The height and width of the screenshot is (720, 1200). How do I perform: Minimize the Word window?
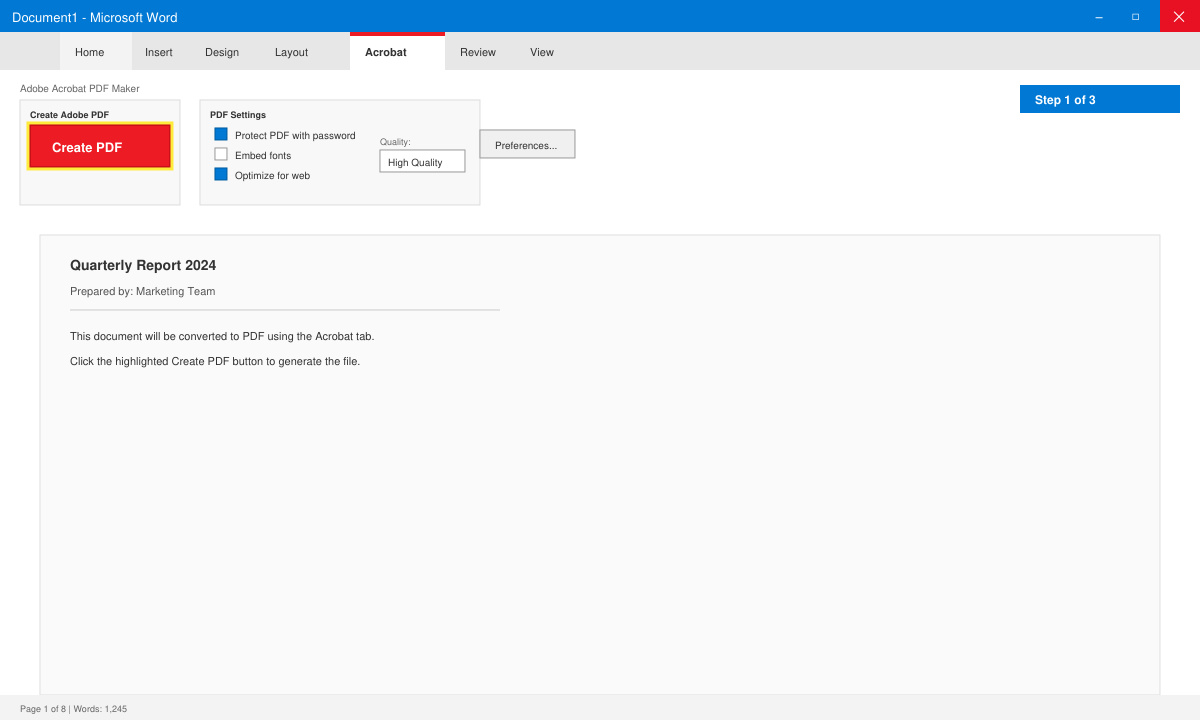1099,17
